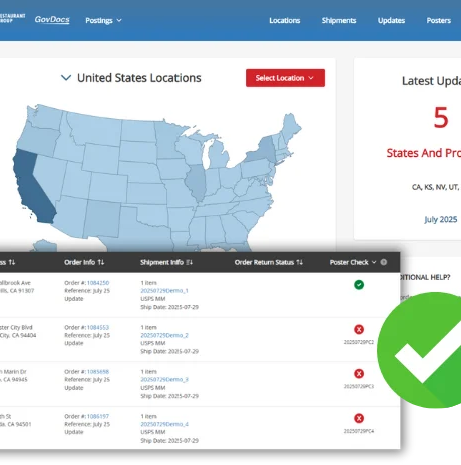Select Illinois on the map
This screenshot has width=461, height=465.
pos(196,182)
